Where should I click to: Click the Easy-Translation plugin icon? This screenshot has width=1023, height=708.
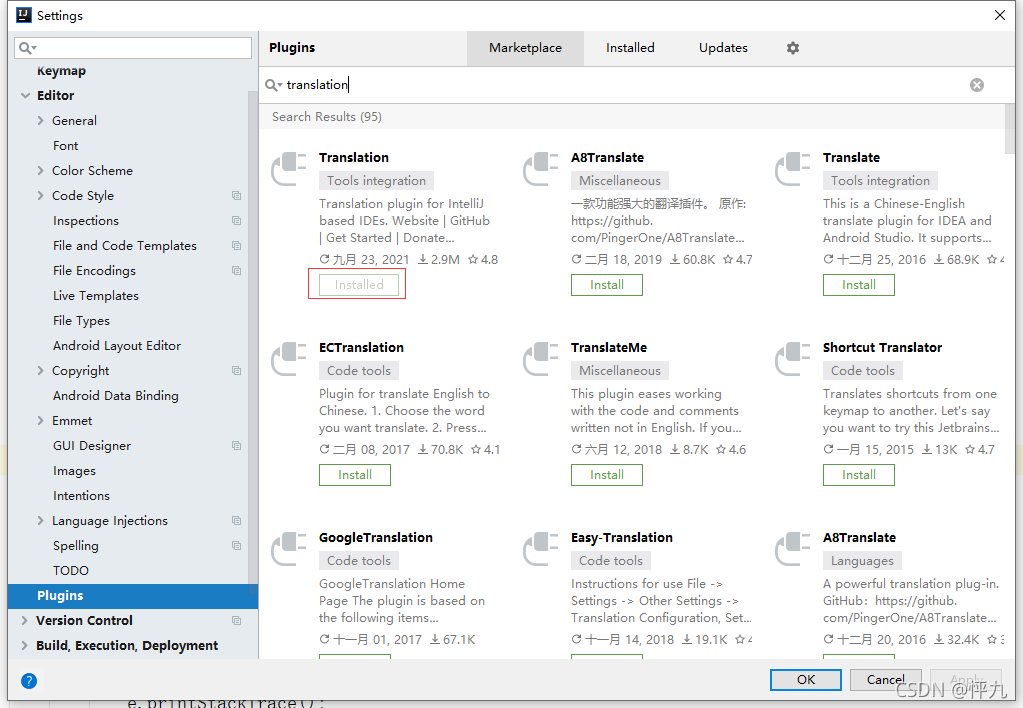[x=541, y=549]
